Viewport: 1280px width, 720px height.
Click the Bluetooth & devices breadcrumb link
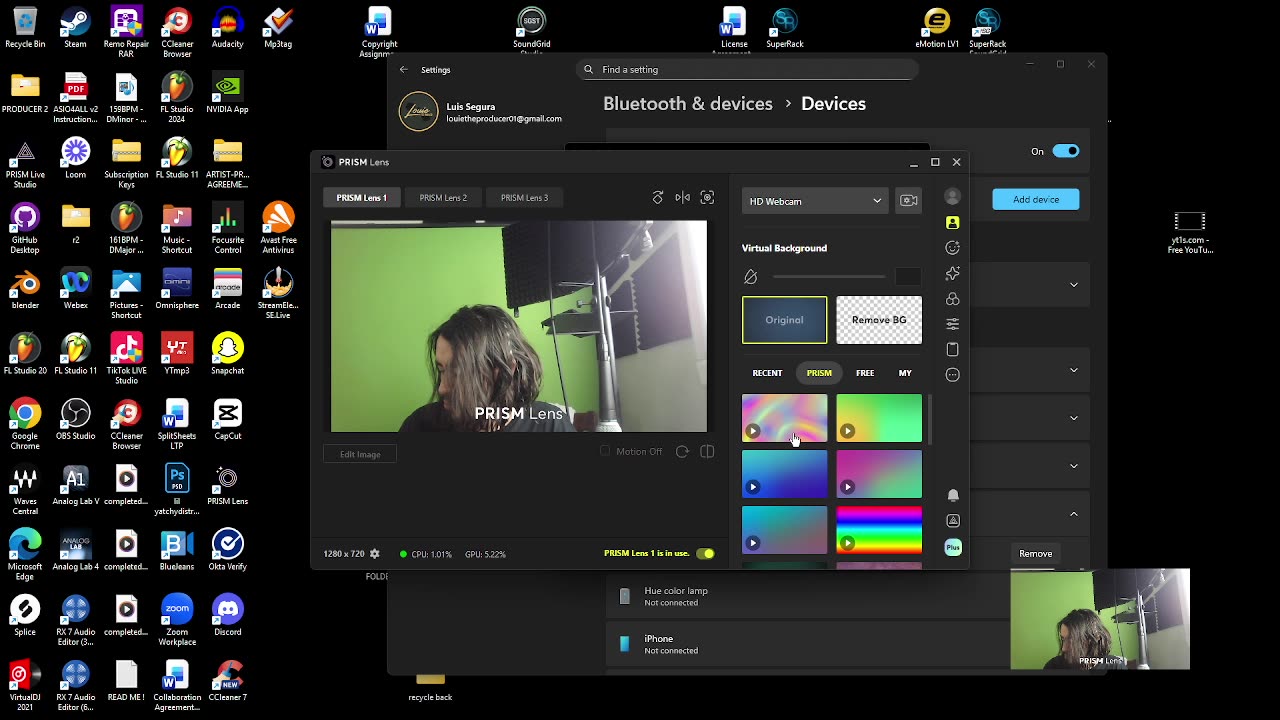[x=688, y=104]
